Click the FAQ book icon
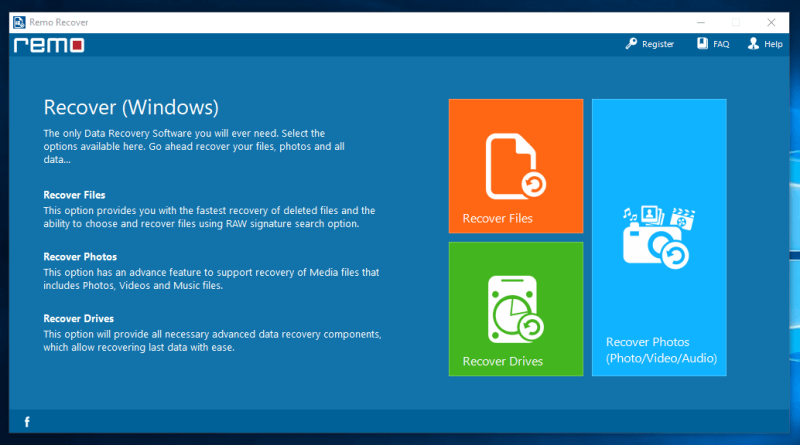The width and height of the screenshot is (800, 445). (703, 44)
